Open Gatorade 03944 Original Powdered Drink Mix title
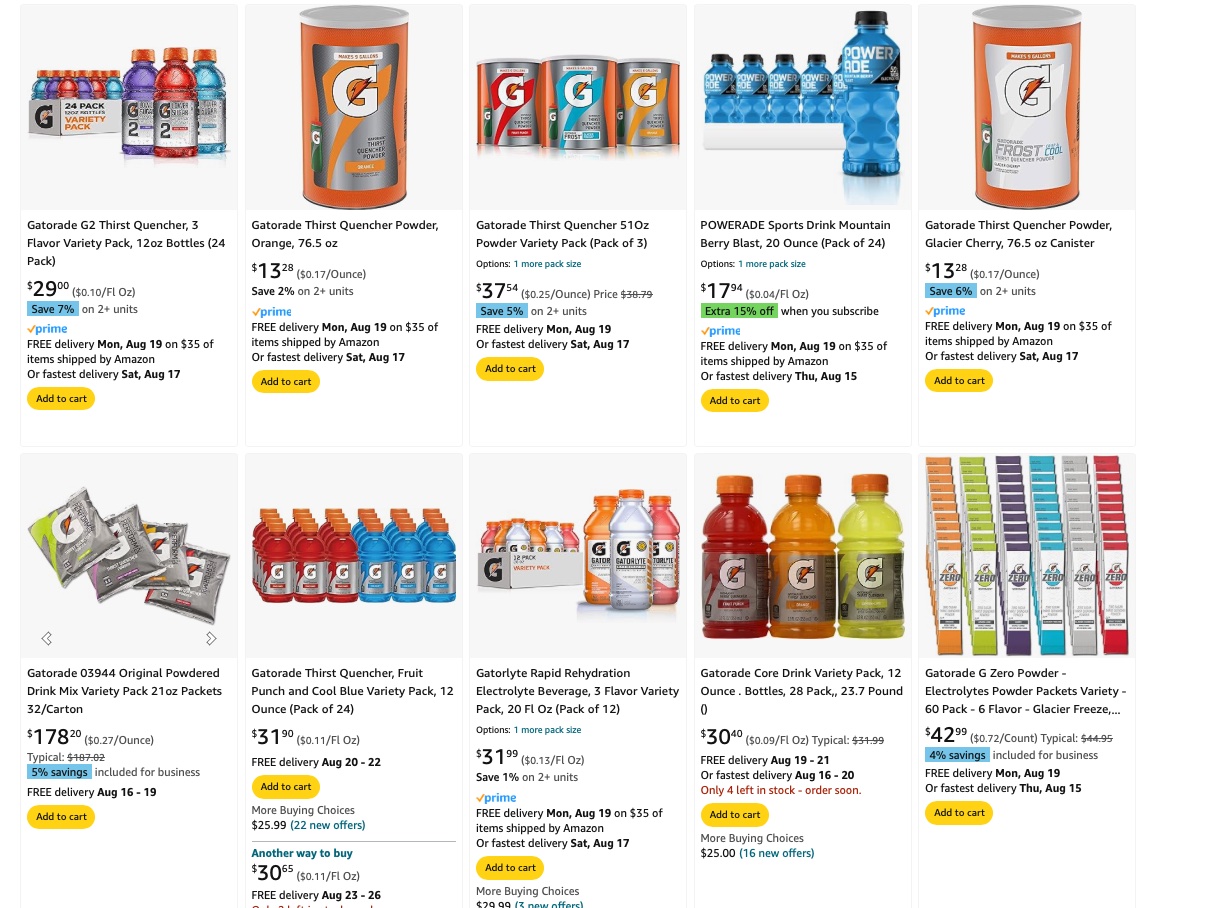 (x=126, y=691)
